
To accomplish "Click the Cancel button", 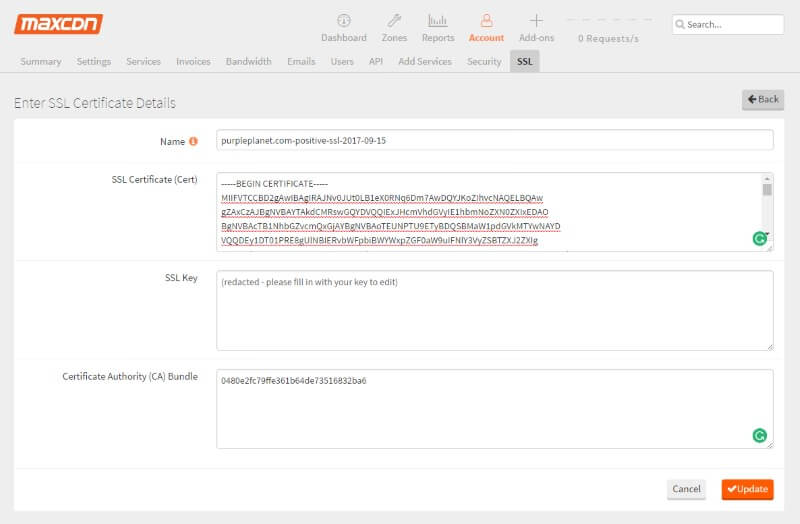I will point(686,489).
